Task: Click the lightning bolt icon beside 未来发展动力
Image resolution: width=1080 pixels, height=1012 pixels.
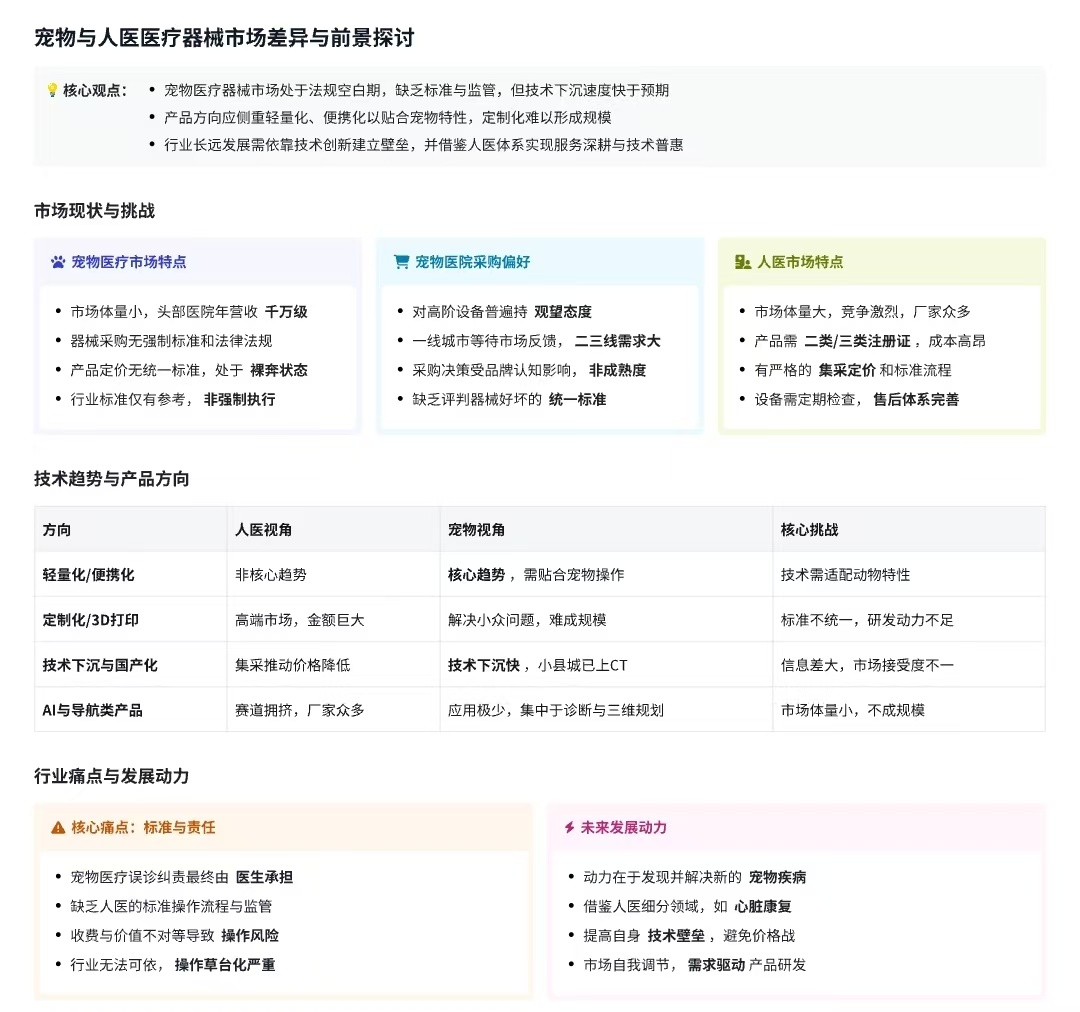Action: pos(570,828)
